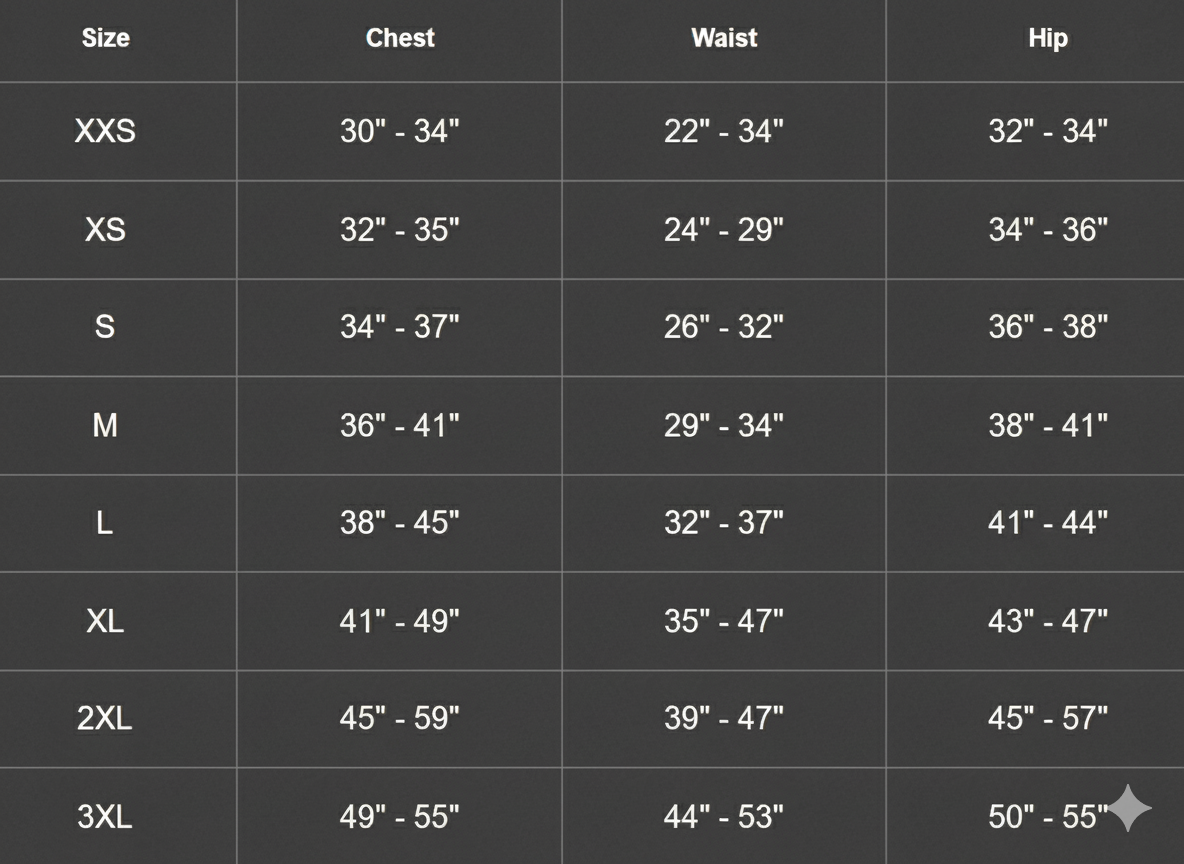This screenshot has width=1184, height=864.
Task: Click the Chest column header
Action: click(x=400, y=38)
